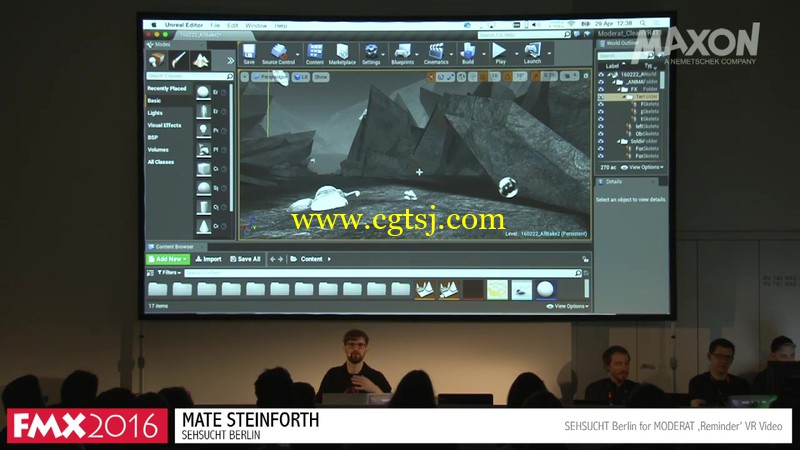This screenshot has width=800, height=450.
Task: Open the viewport options arrow dropdown
Action: pyautogui.click(x=245, y=77)
